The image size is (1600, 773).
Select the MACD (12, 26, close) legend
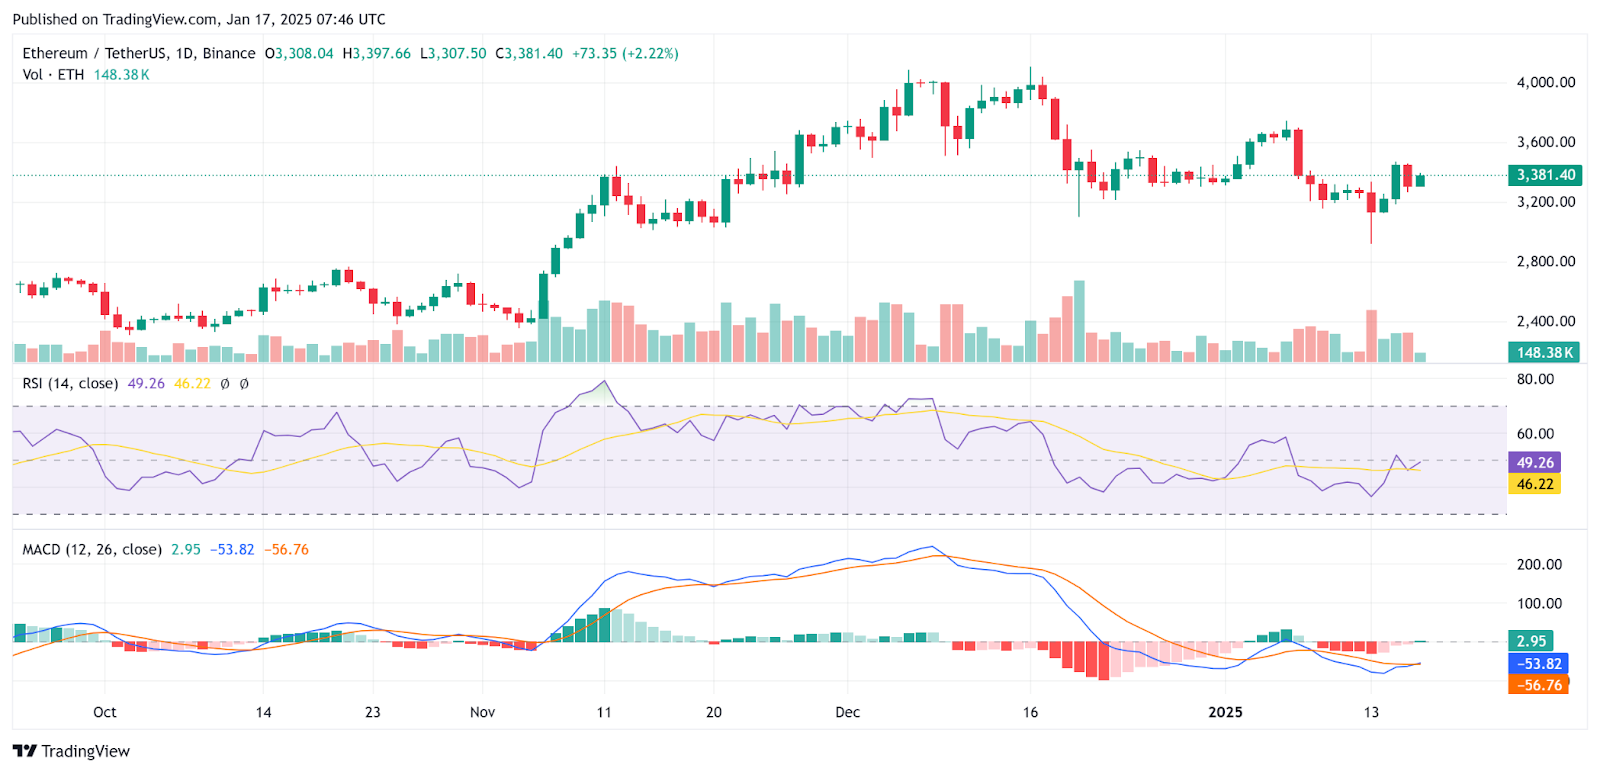[92, 549]
